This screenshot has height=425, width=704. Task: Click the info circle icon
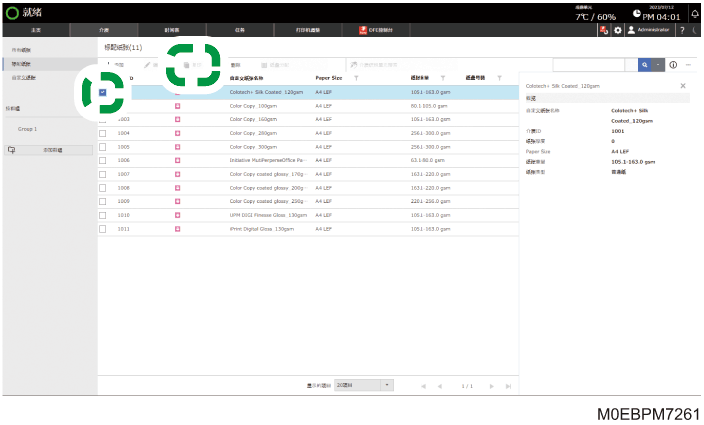(673, 65)
